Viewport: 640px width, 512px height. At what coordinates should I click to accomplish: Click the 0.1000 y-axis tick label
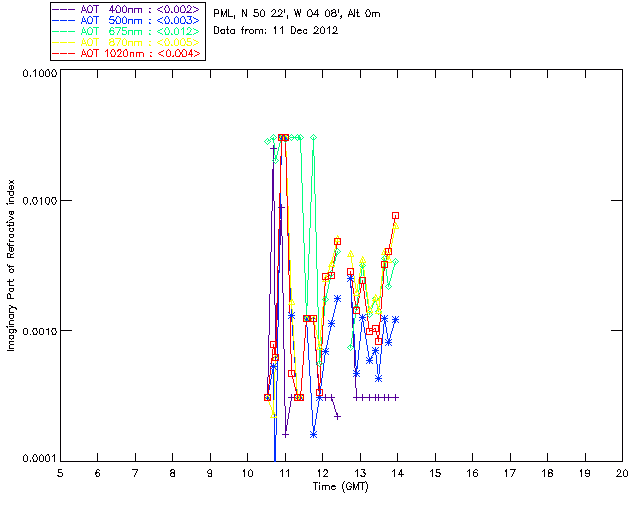tap(40, 73)
